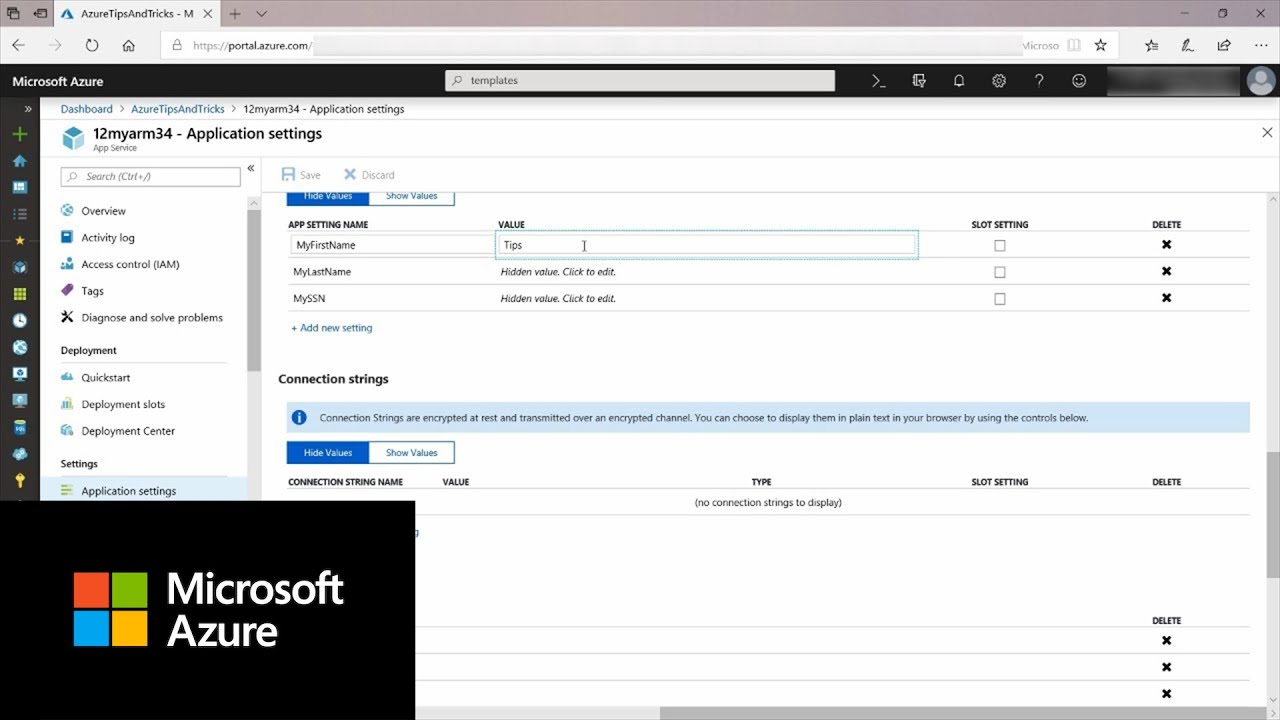Viewport: 1280px width, 720px height.
Task: Open the browser tab list dropdown arrow
Action: [x=261, y=14]
